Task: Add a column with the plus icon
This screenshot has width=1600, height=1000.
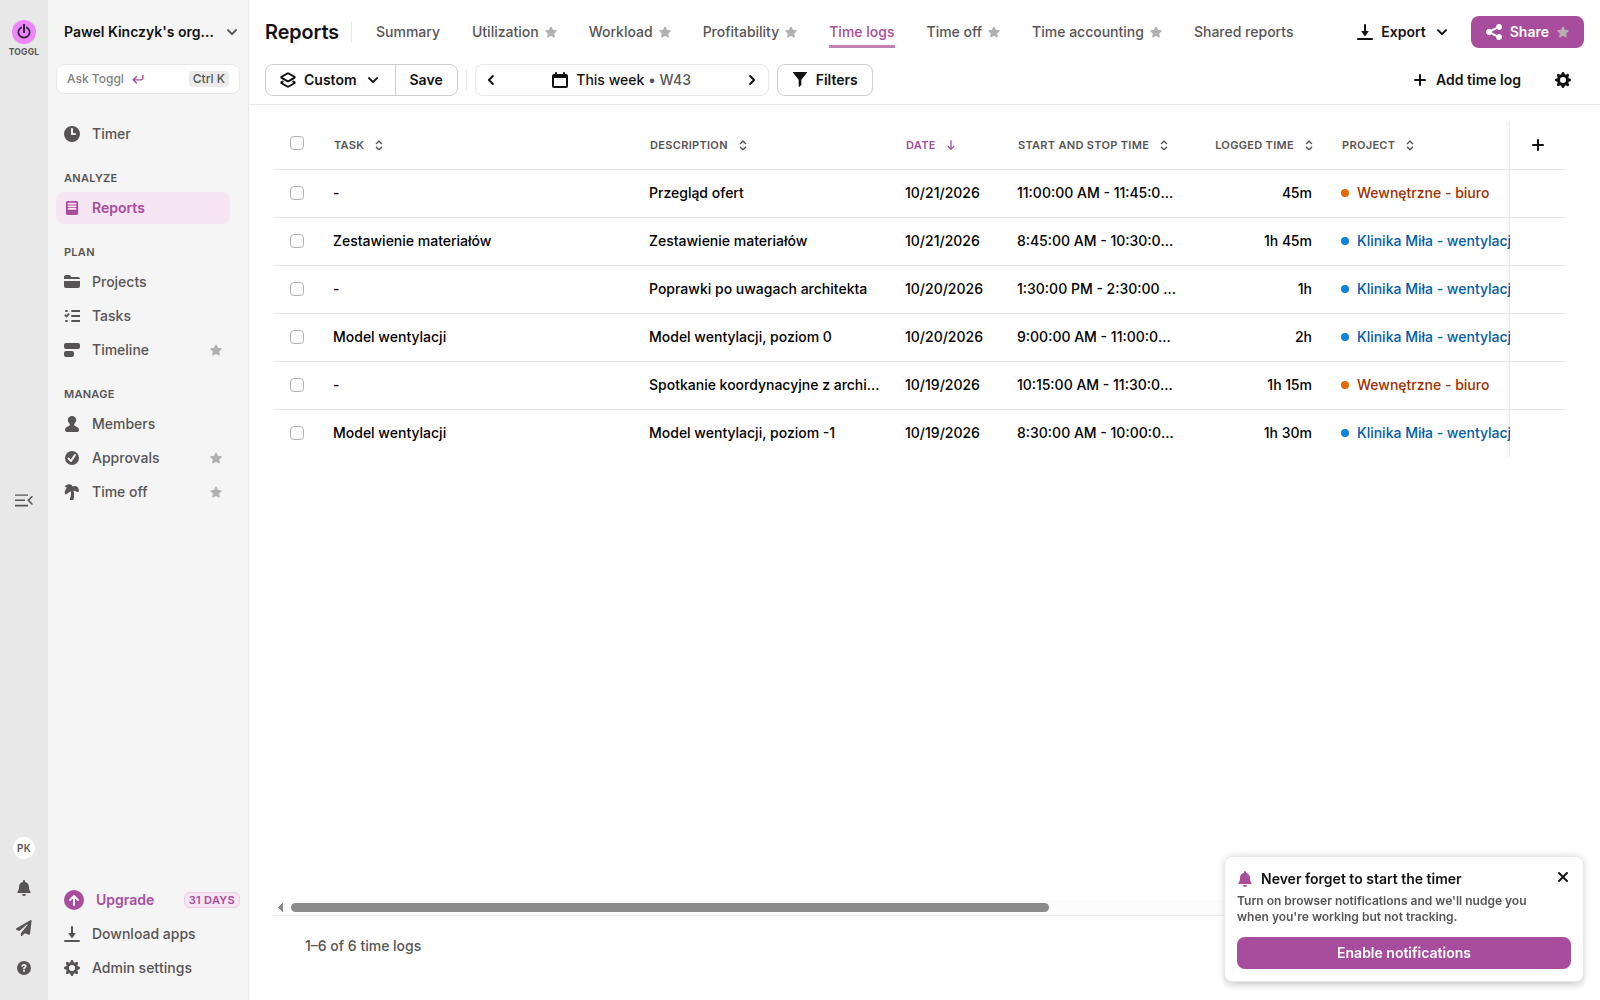Action: pos(1538,145)
